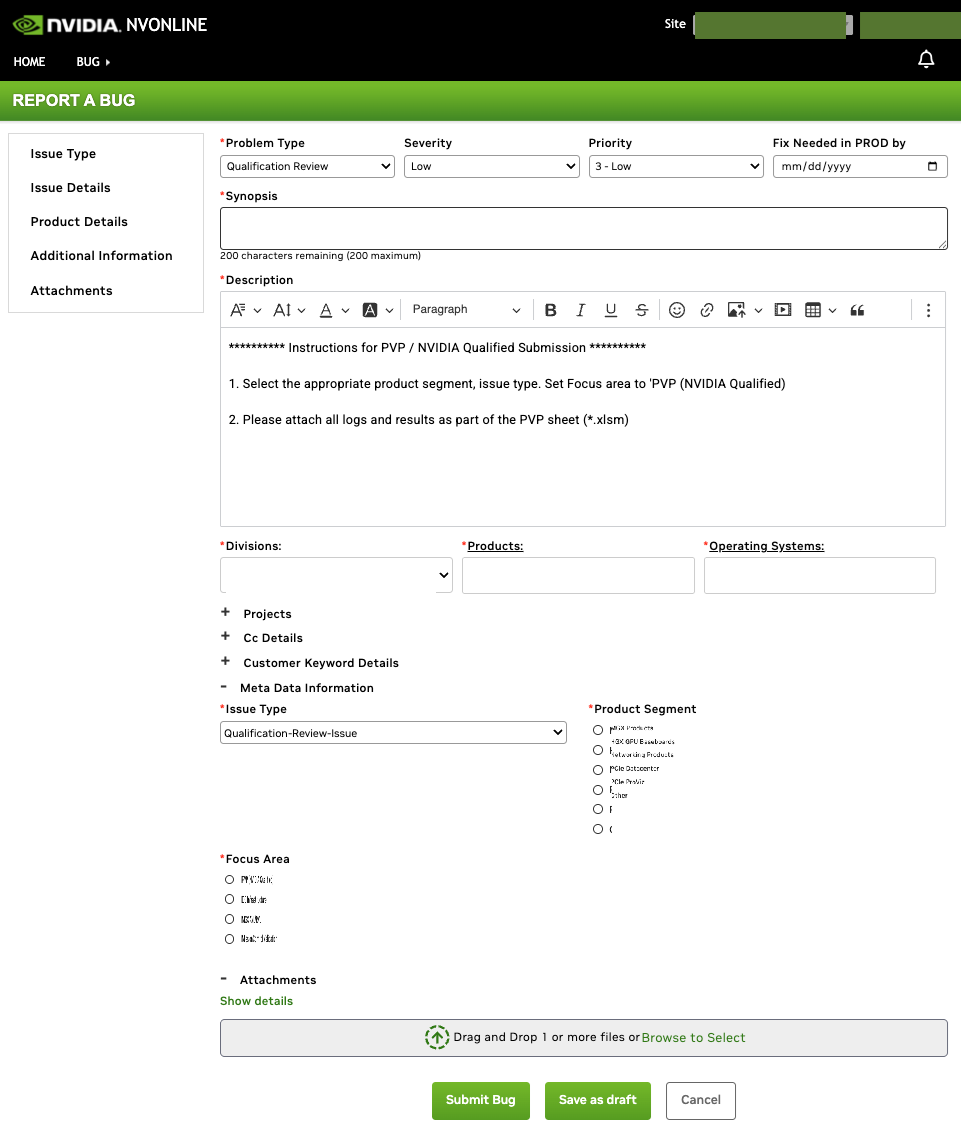Click the NVIDIA NVONLINE logo
This screenshot has width=961, height=1126.
tap(110, 25)
